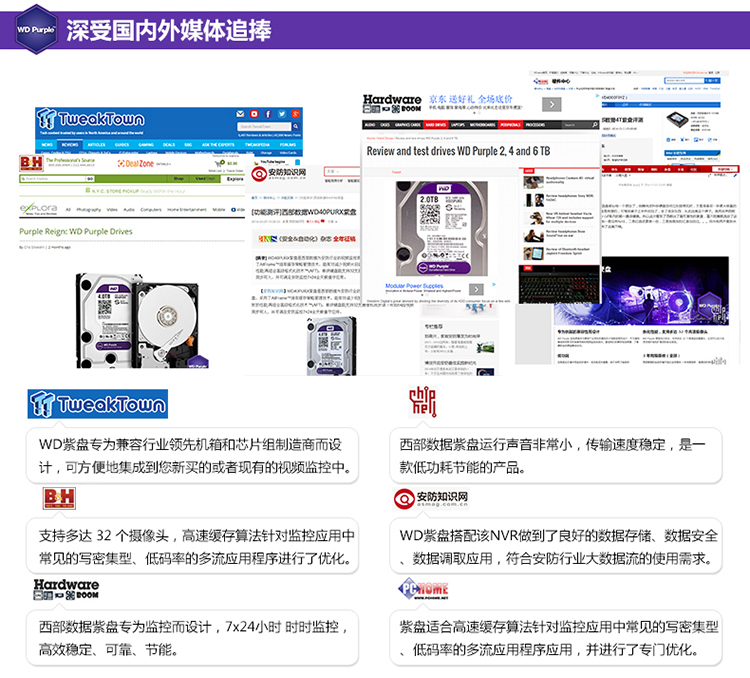The image size is (750, 678).
Task: Click the 安防知识网 logo in the website screenshot
Action: tap(279, 173)
